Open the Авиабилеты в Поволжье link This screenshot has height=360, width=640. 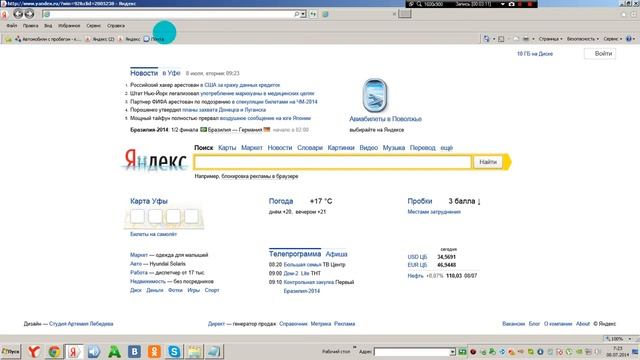(x=385, y=119)
